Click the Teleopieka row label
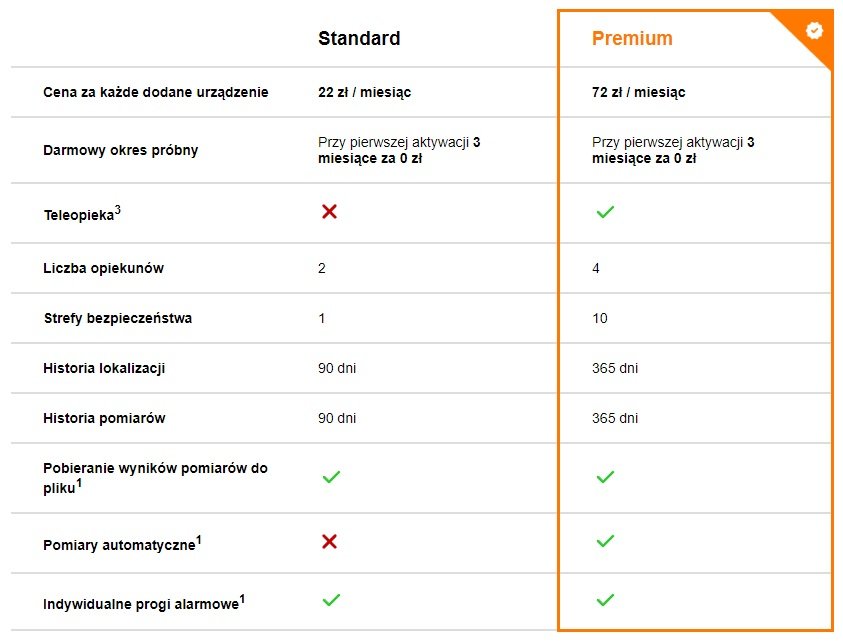This screenshot has height=643, width=843. 82,213
